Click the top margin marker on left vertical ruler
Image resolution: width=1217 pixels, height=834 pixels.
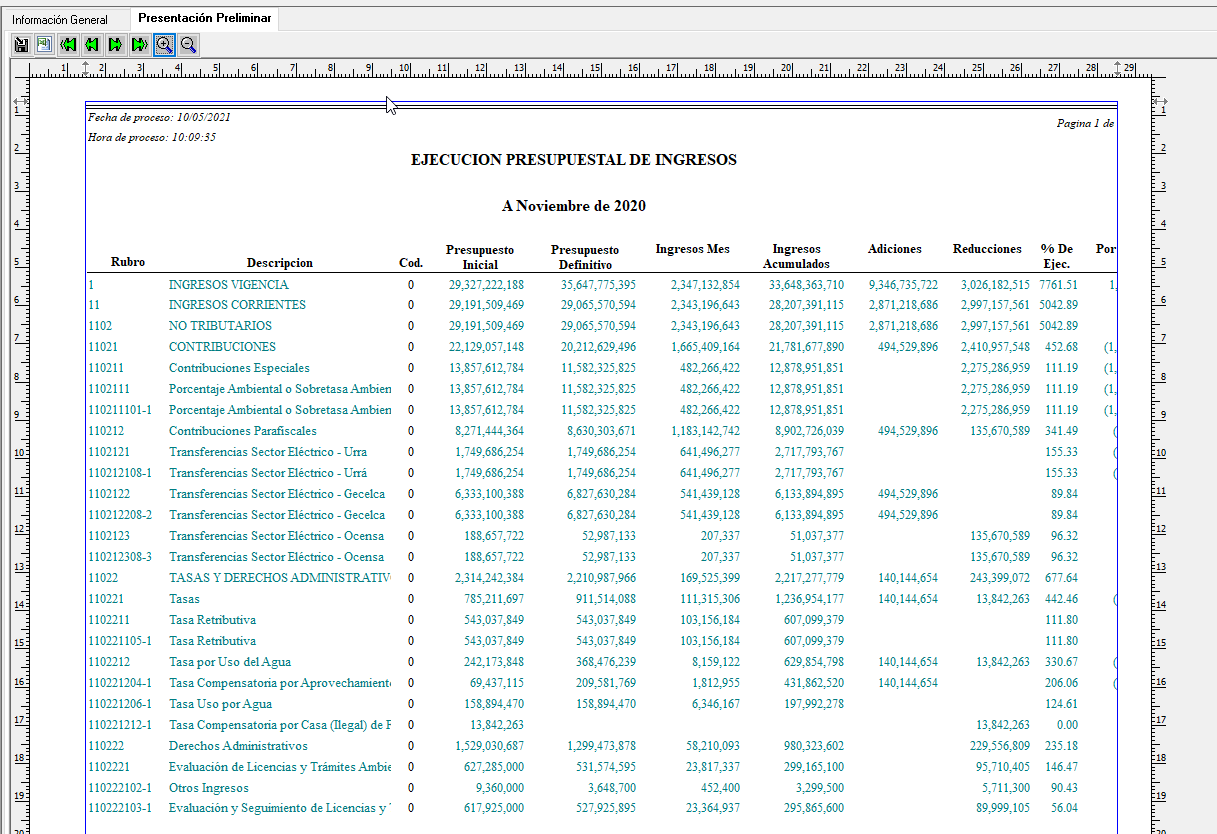tap(19, 102)
